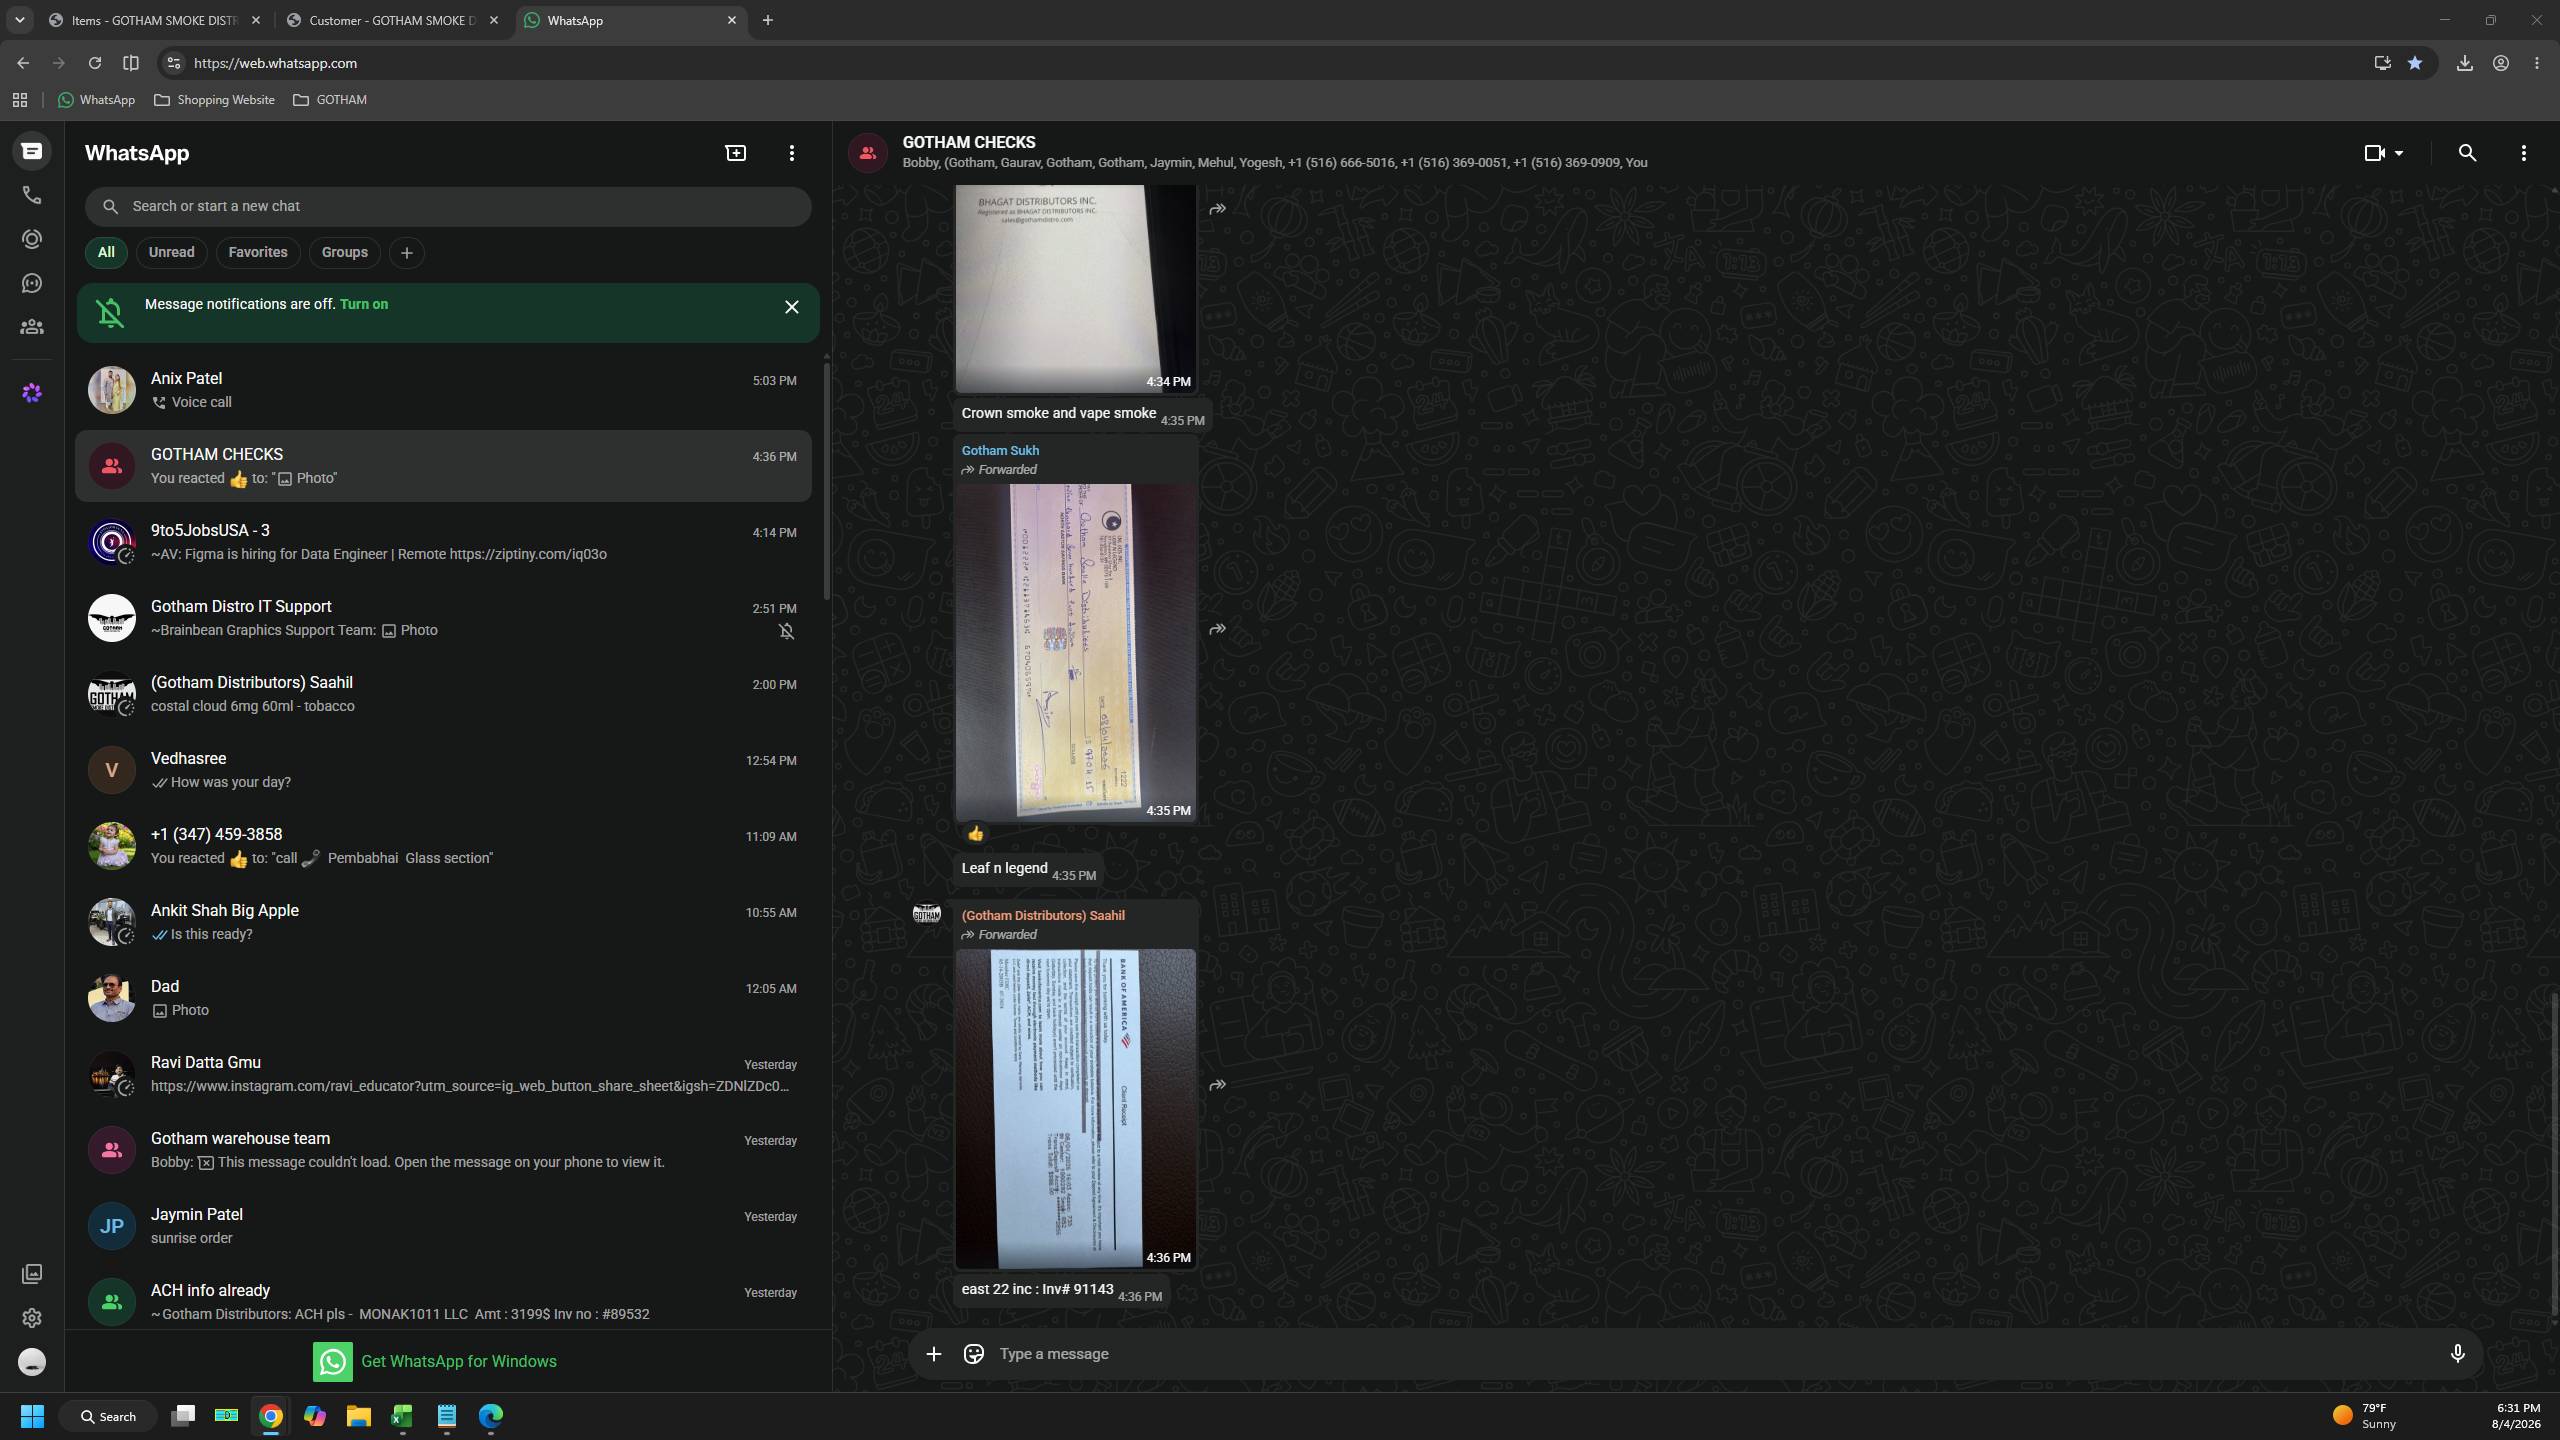Select the Groups chat filter
This screenshot has width=2560, height=1440.
coord(344,252)
